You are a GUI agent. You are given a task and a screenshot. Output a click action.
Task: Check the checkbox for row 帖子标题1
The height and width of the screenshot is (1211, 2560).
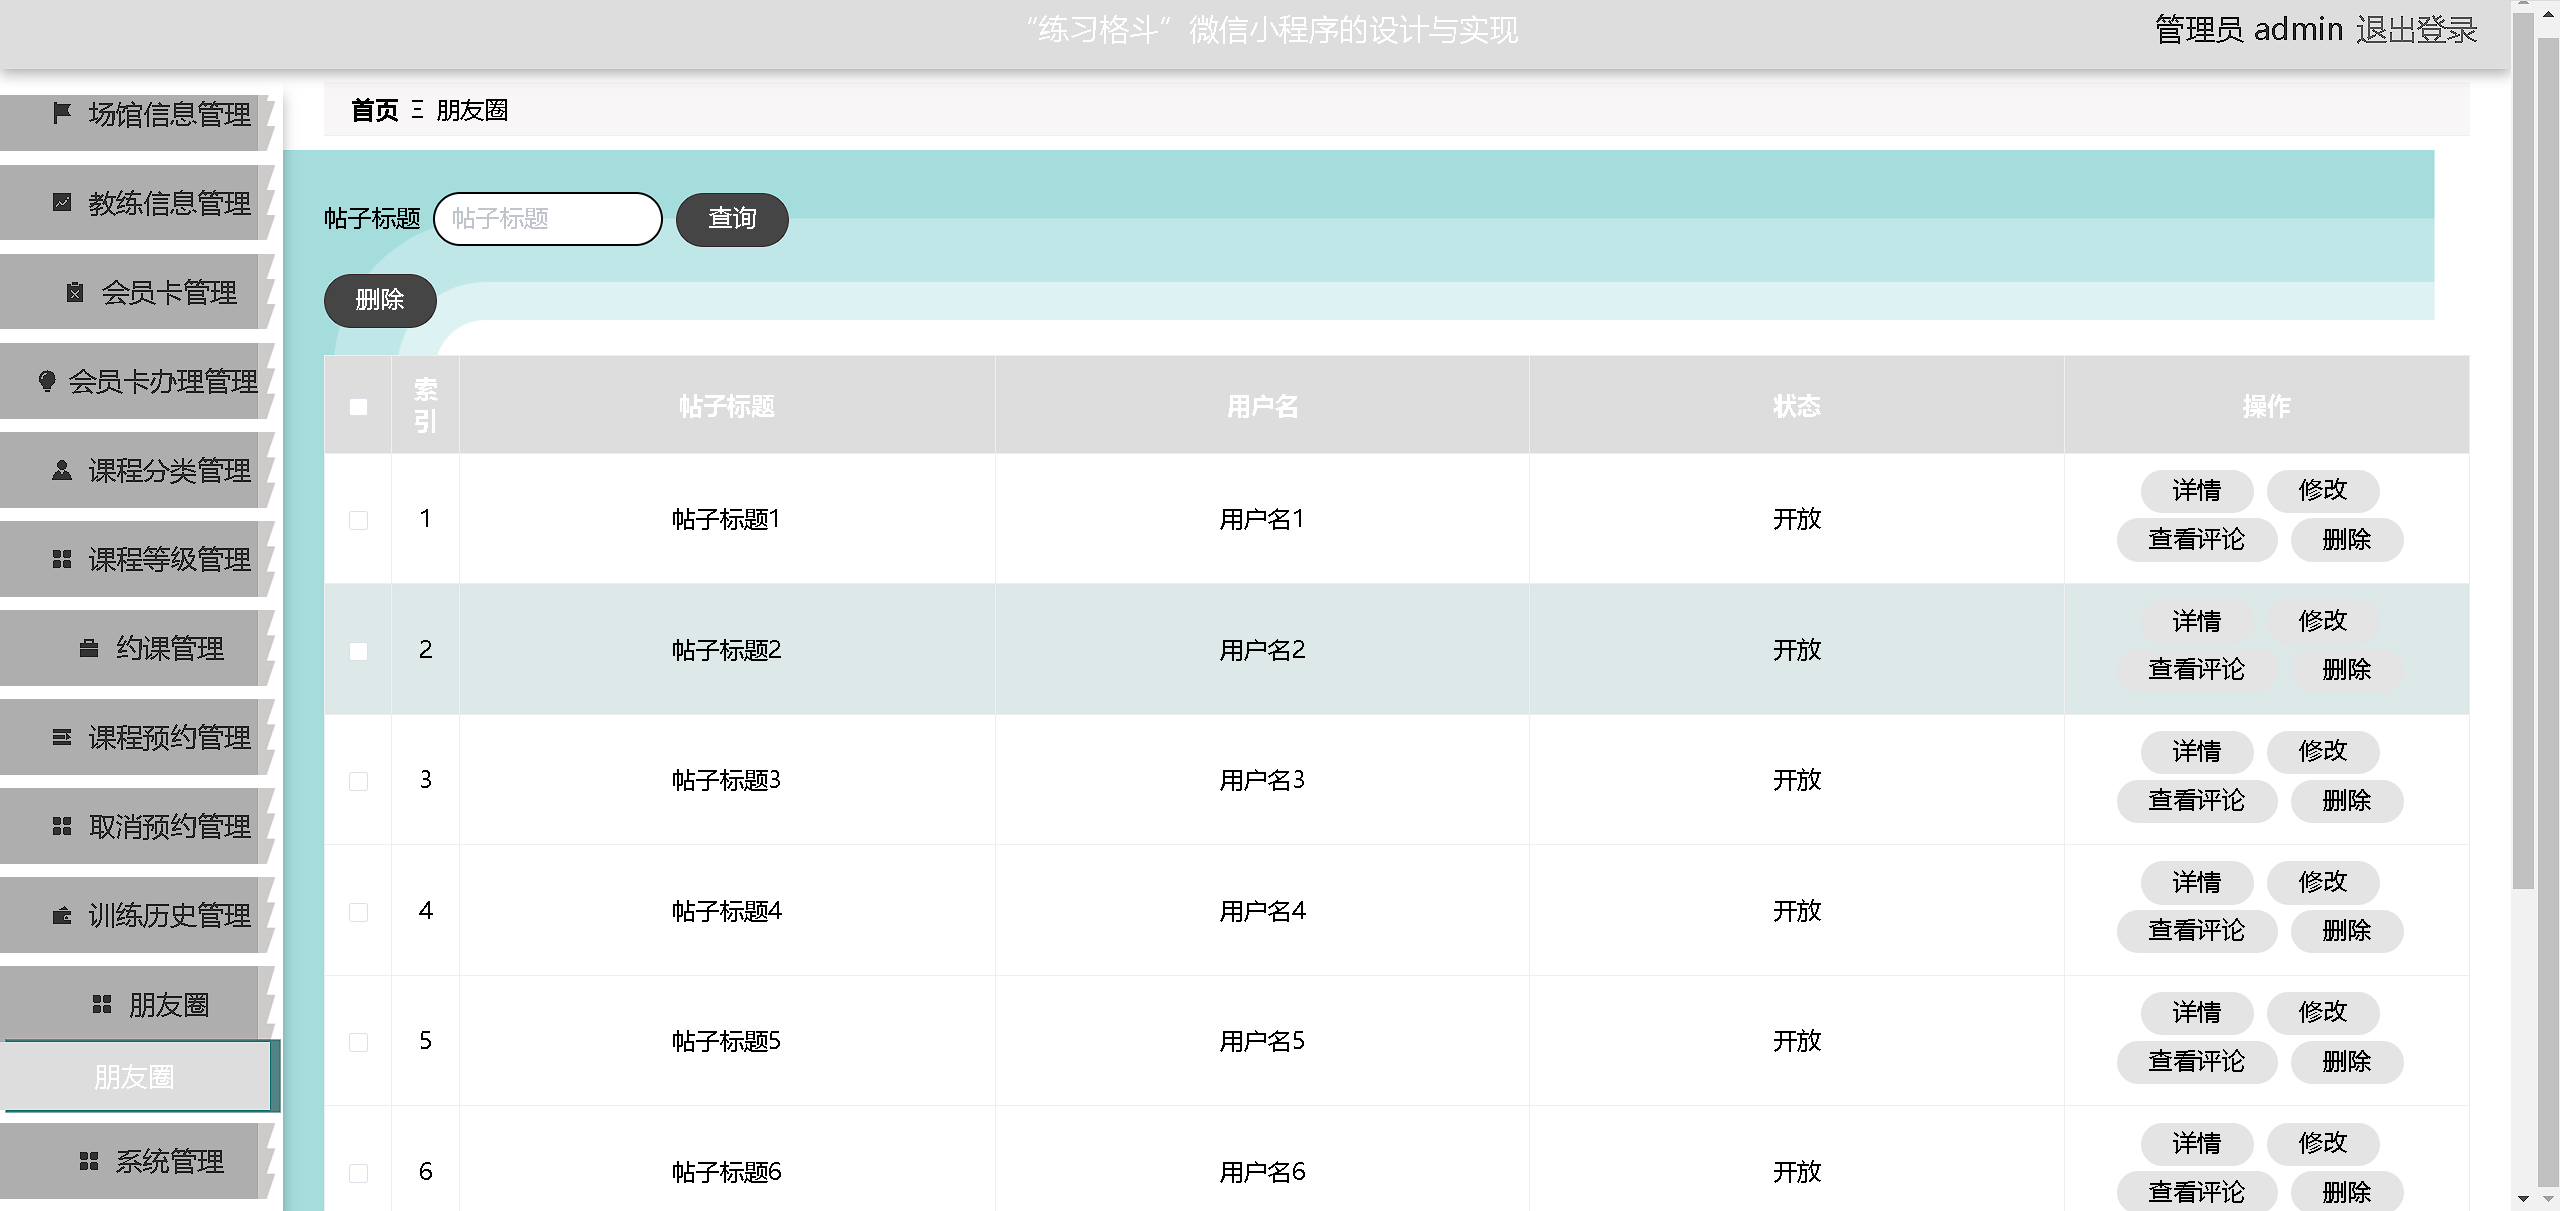pyautogui.click(x=358, y=520)
